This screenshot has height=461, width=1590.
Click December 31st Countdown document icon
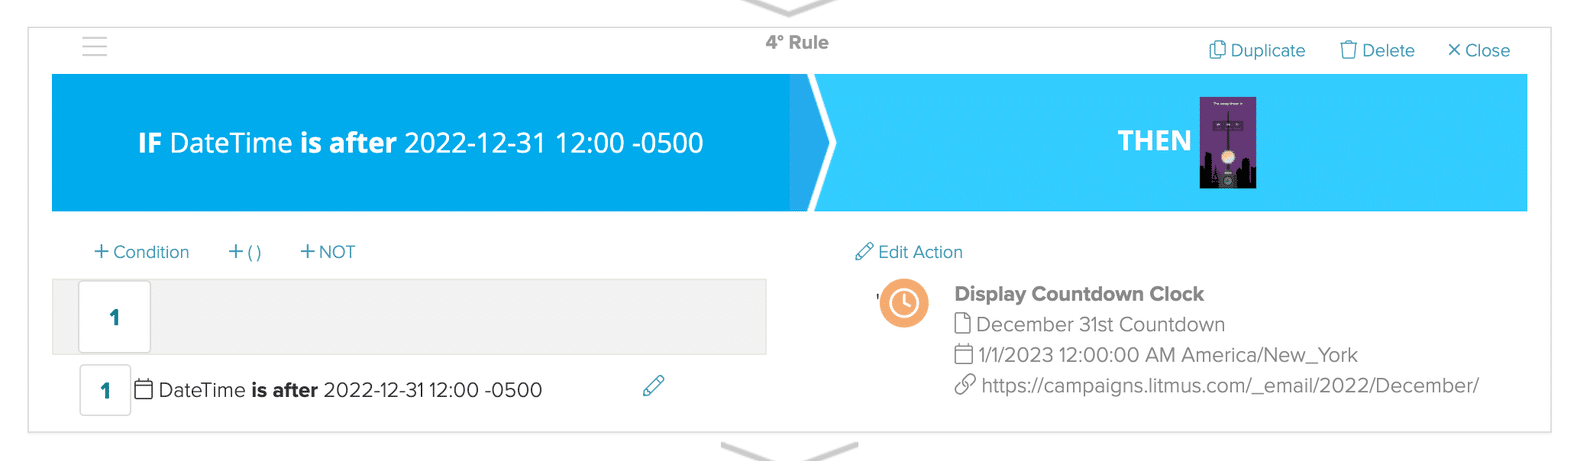click(963, 323)
